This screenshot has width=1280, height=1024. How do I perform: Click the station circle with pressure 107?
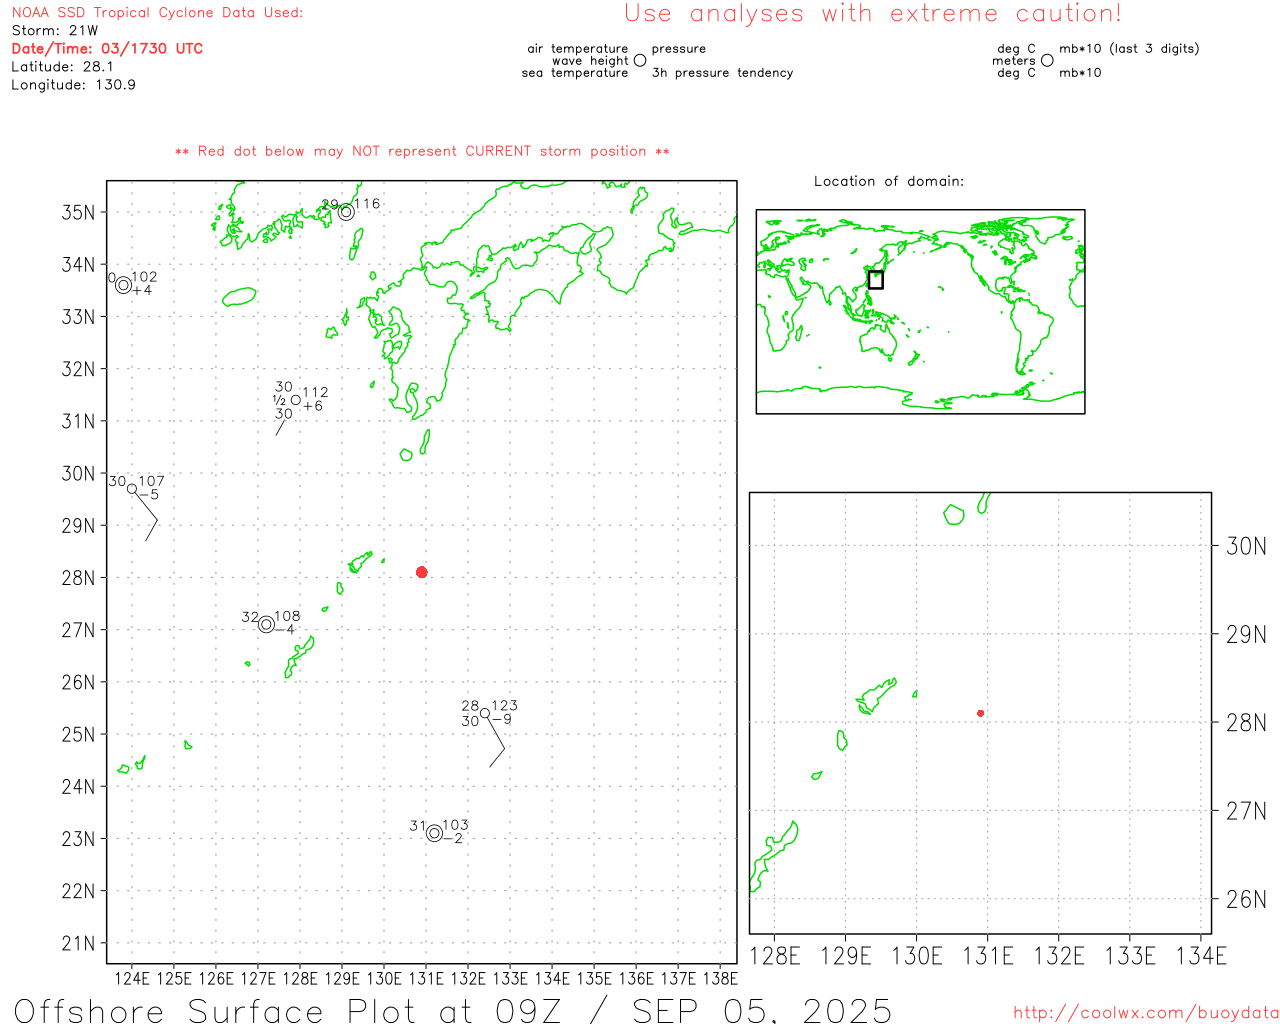132,489
